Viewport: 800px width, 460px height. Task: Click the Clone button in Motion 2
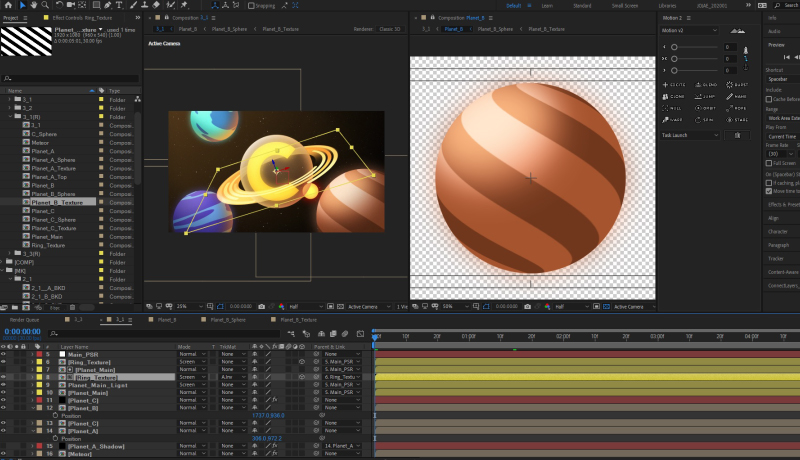coord(673,96)
